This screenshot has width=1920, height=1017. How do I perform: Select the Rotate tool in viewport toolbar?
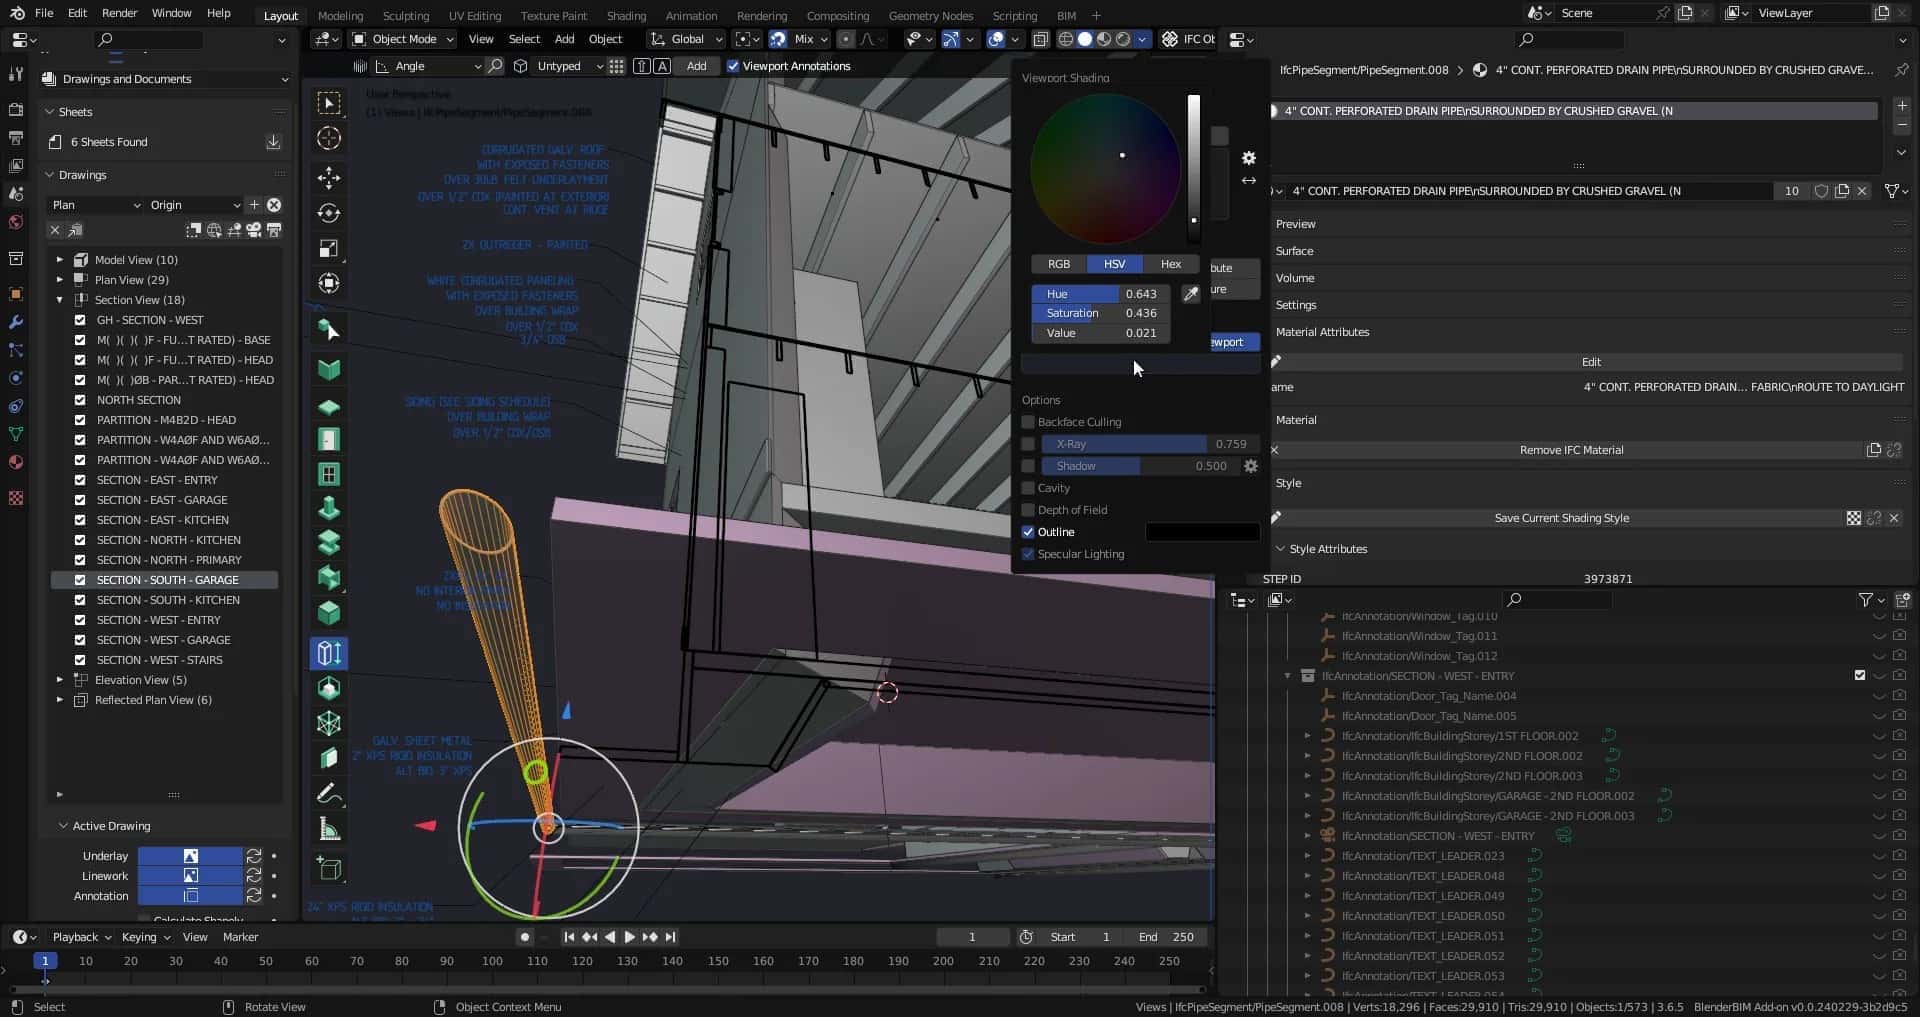[x=329, y=213]
